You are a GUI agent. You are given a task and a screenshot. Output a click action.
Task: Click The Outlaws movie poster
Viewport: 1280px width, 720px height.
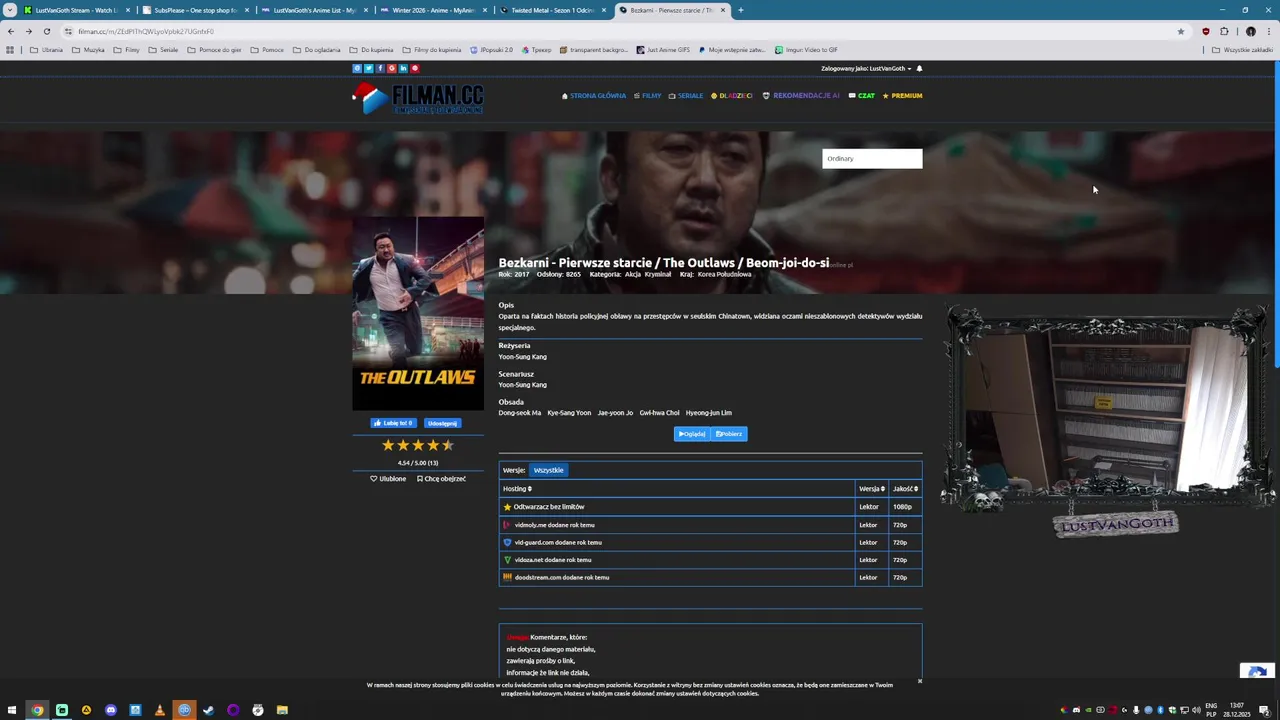coord(418,314)
